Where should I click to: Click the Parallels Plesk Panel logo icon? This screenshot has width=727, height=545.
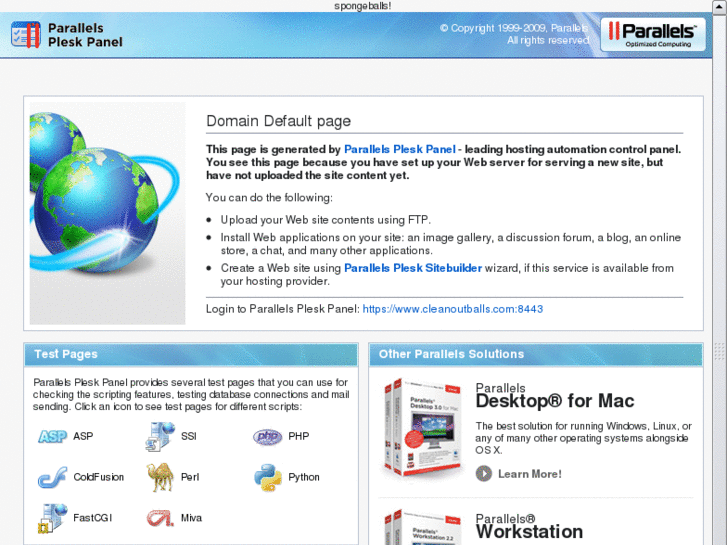coord(26,34)
